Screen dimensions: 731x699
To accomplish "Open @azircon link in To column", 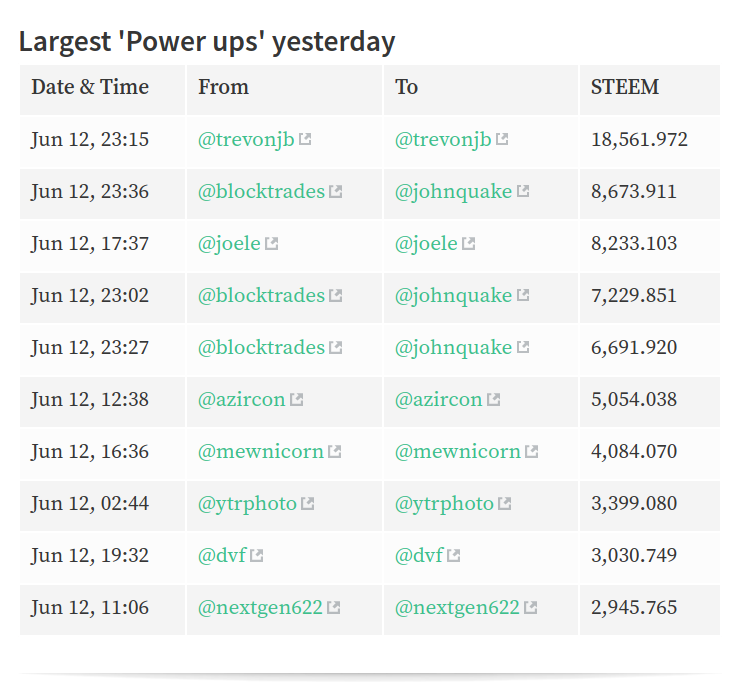I will 438,400.
